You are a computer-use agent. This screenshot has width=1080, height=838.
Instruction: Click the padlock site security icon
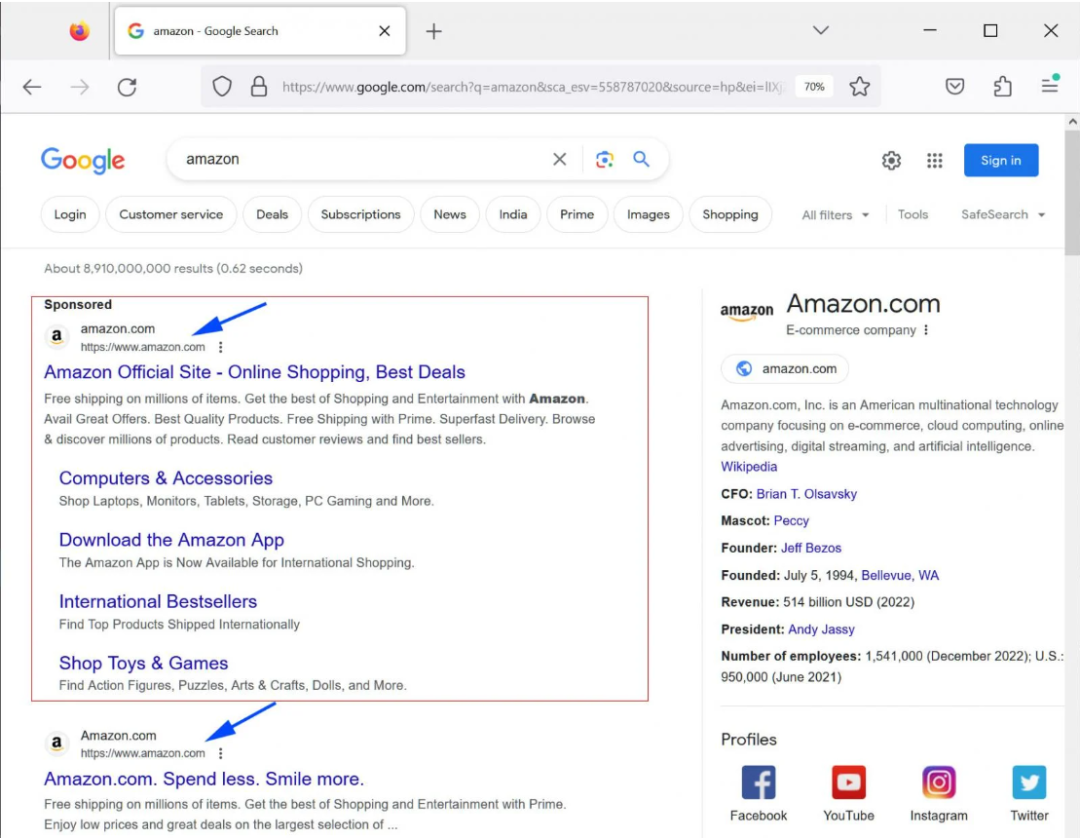[x=259, y=87]
